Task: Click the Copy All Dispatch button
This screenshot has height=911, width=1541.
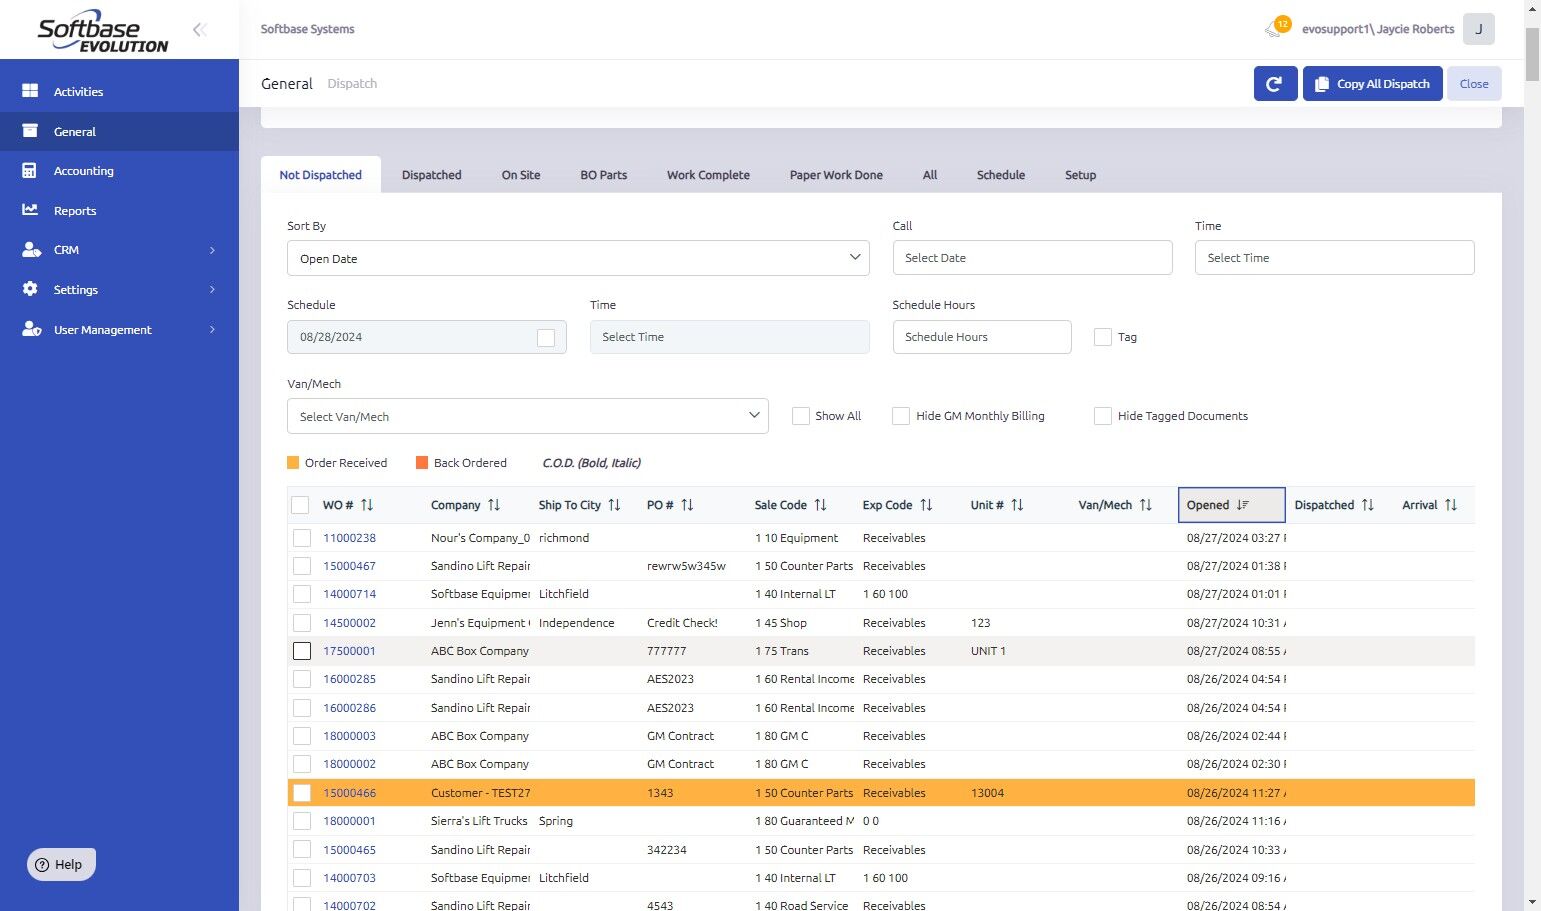Action: 1372,84
